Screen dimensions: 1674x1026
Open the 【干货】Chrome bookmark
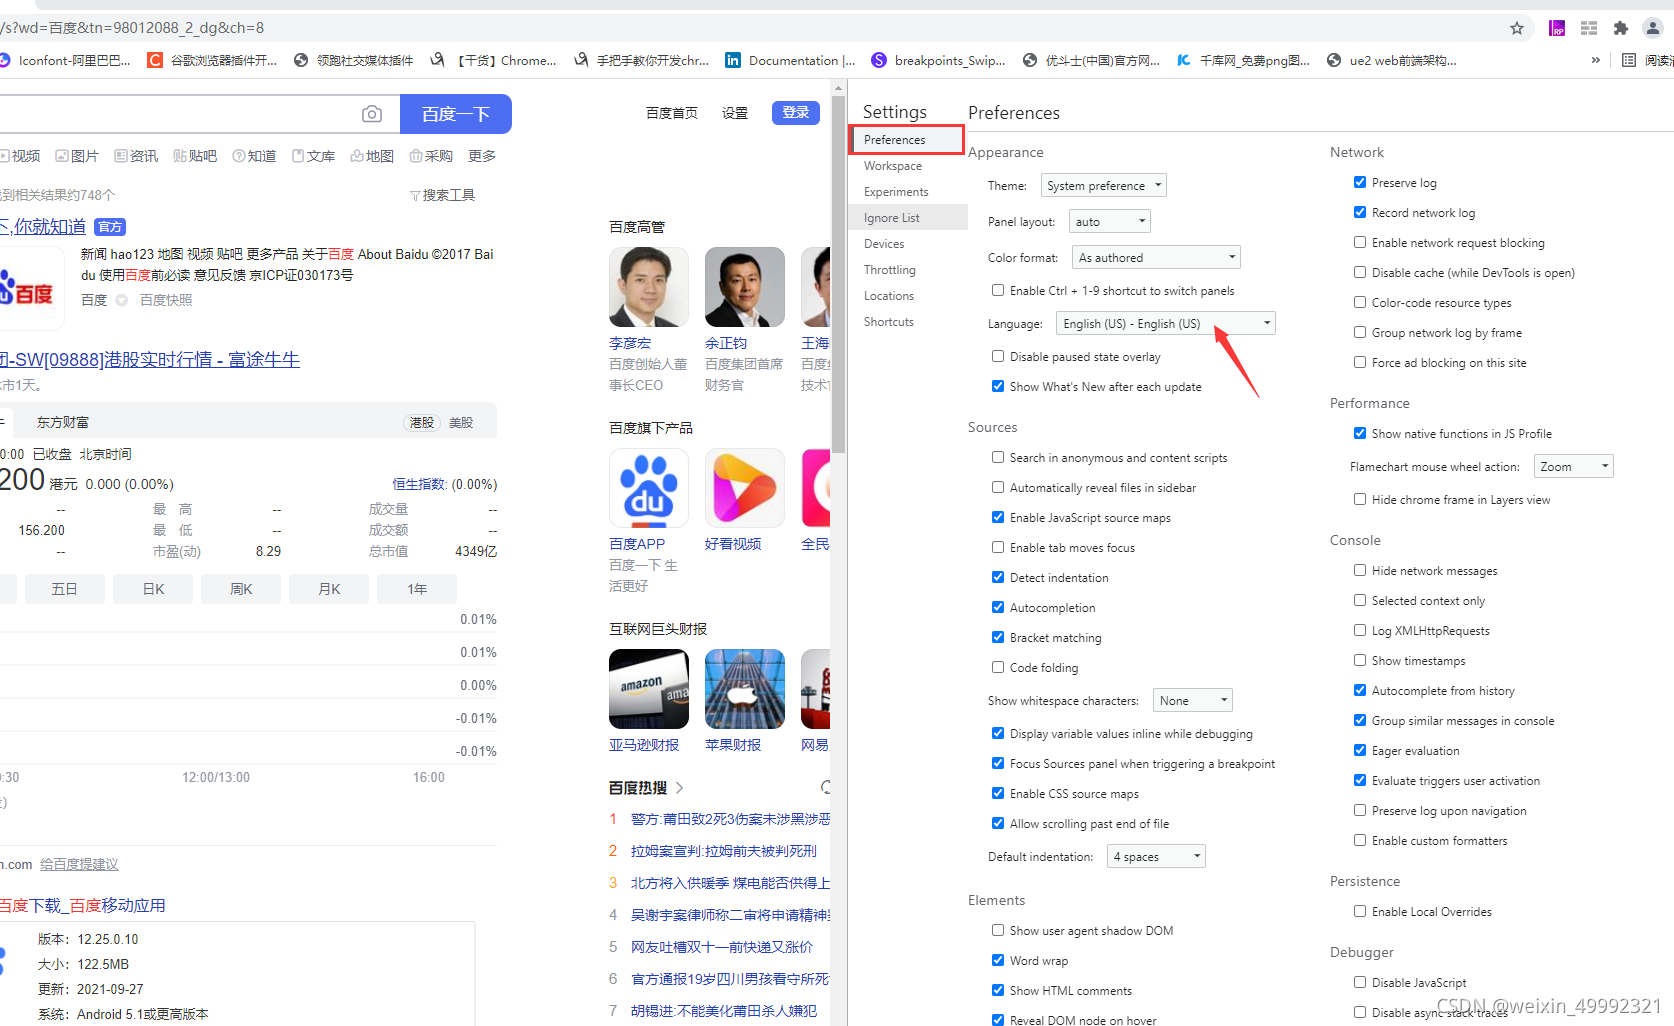pos(493,60)
